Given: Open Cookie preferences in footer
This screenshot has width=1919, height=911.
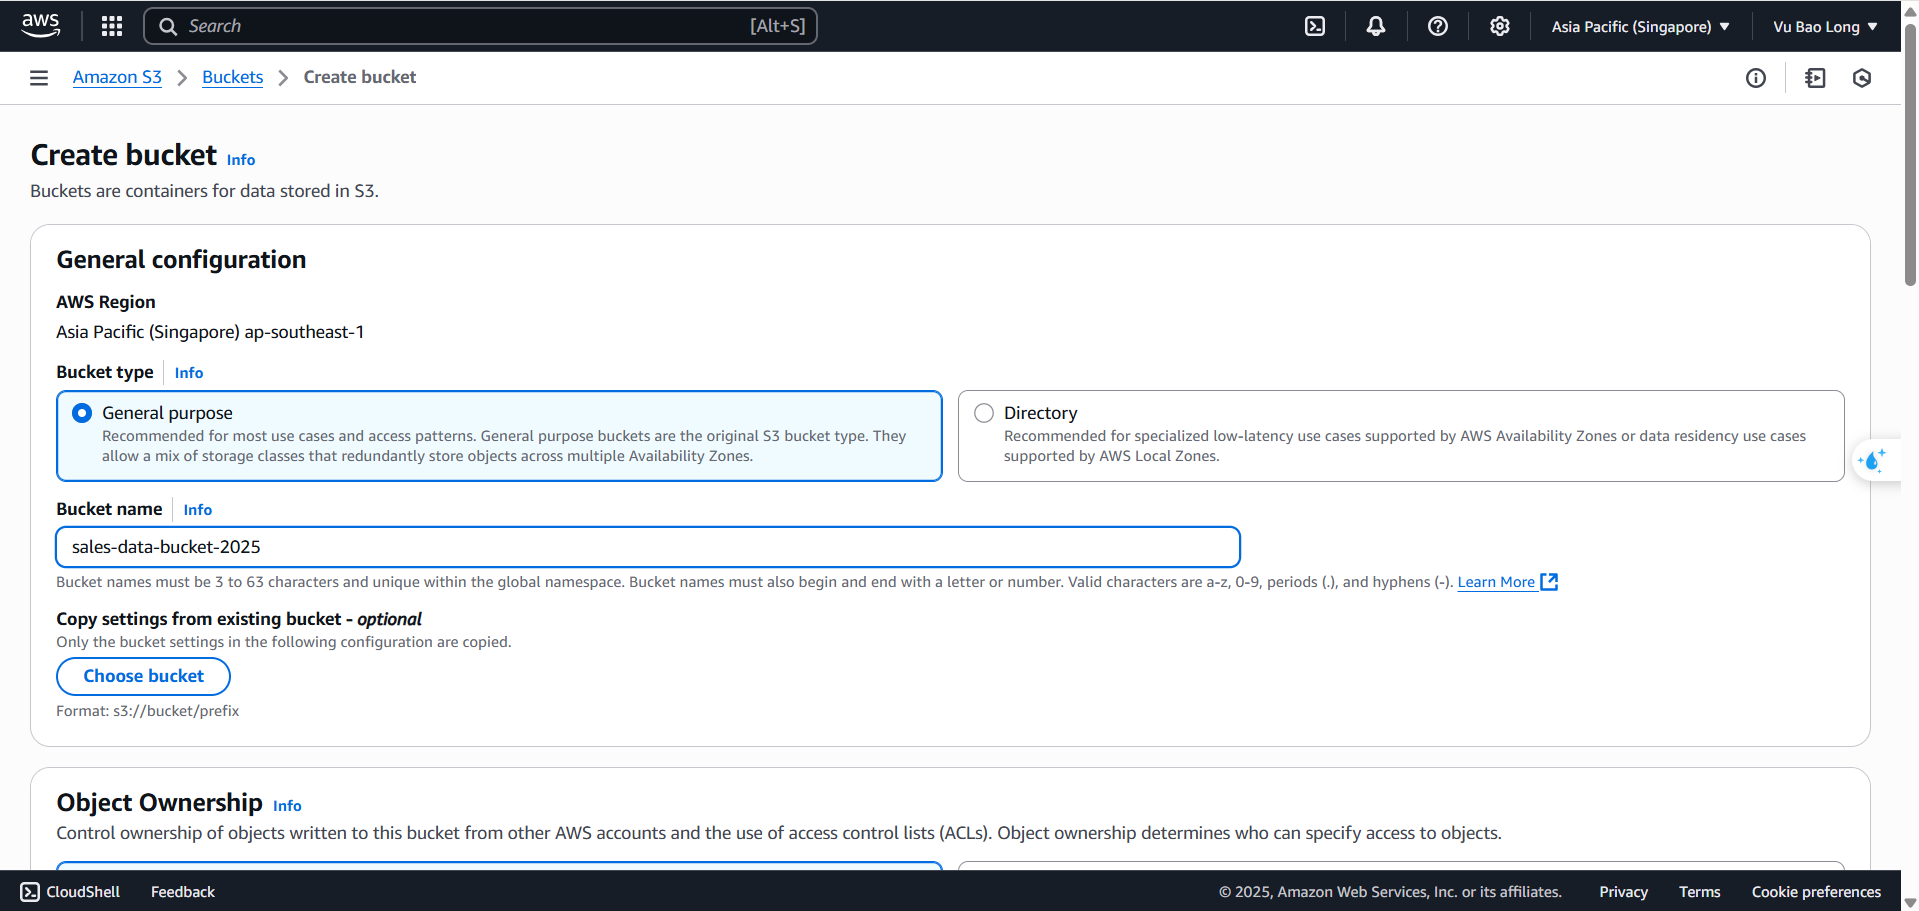Looking at the screenshot, I should coord(1816,892).
